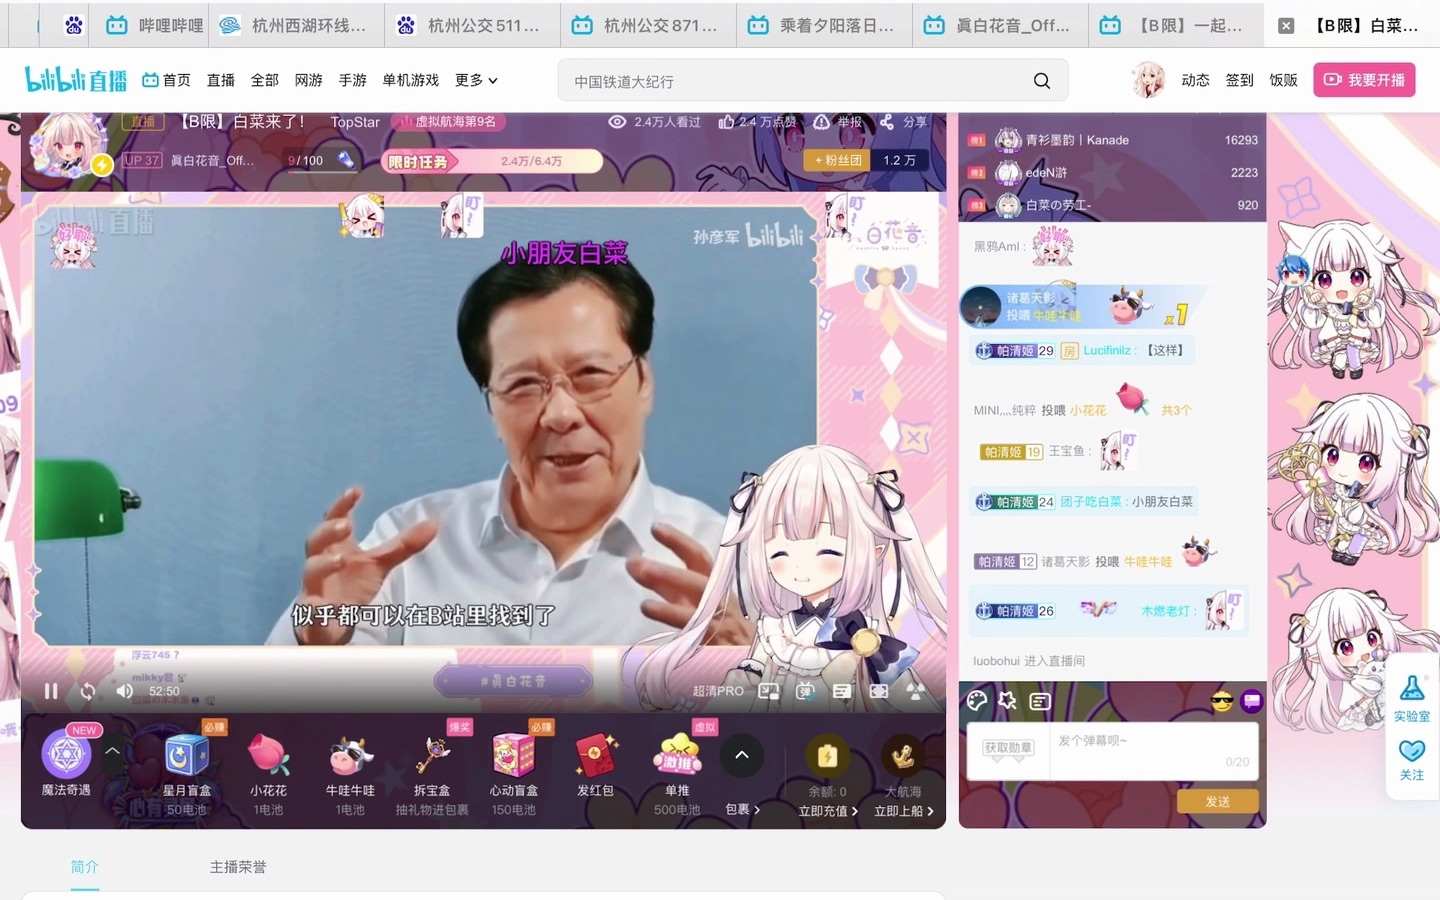The height and width of the screenshot is (900, 1440).
Task: Open purple danmaku style bubble icon
Action: 1252,702
